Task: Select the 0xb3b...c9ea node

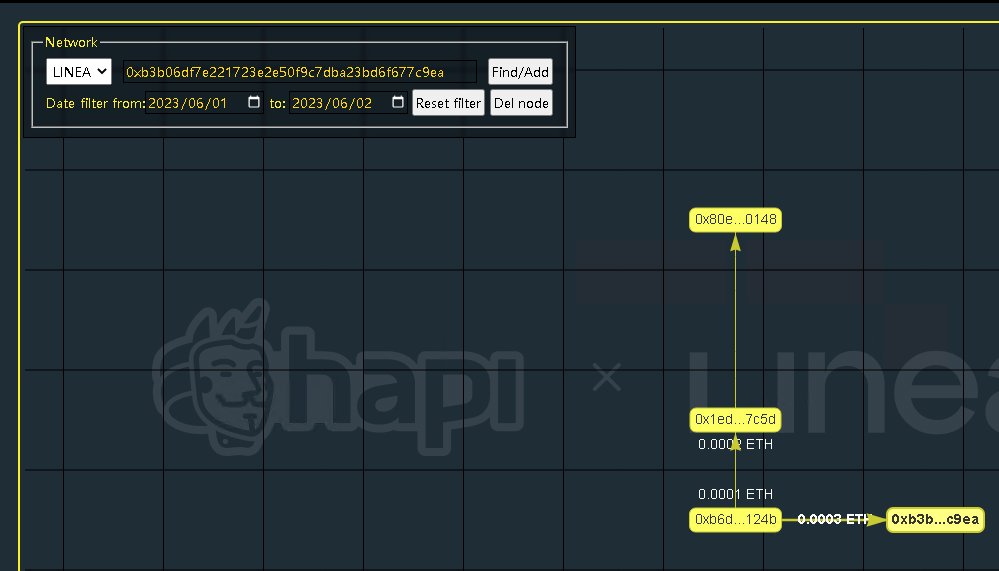Action: coord(935,519)
